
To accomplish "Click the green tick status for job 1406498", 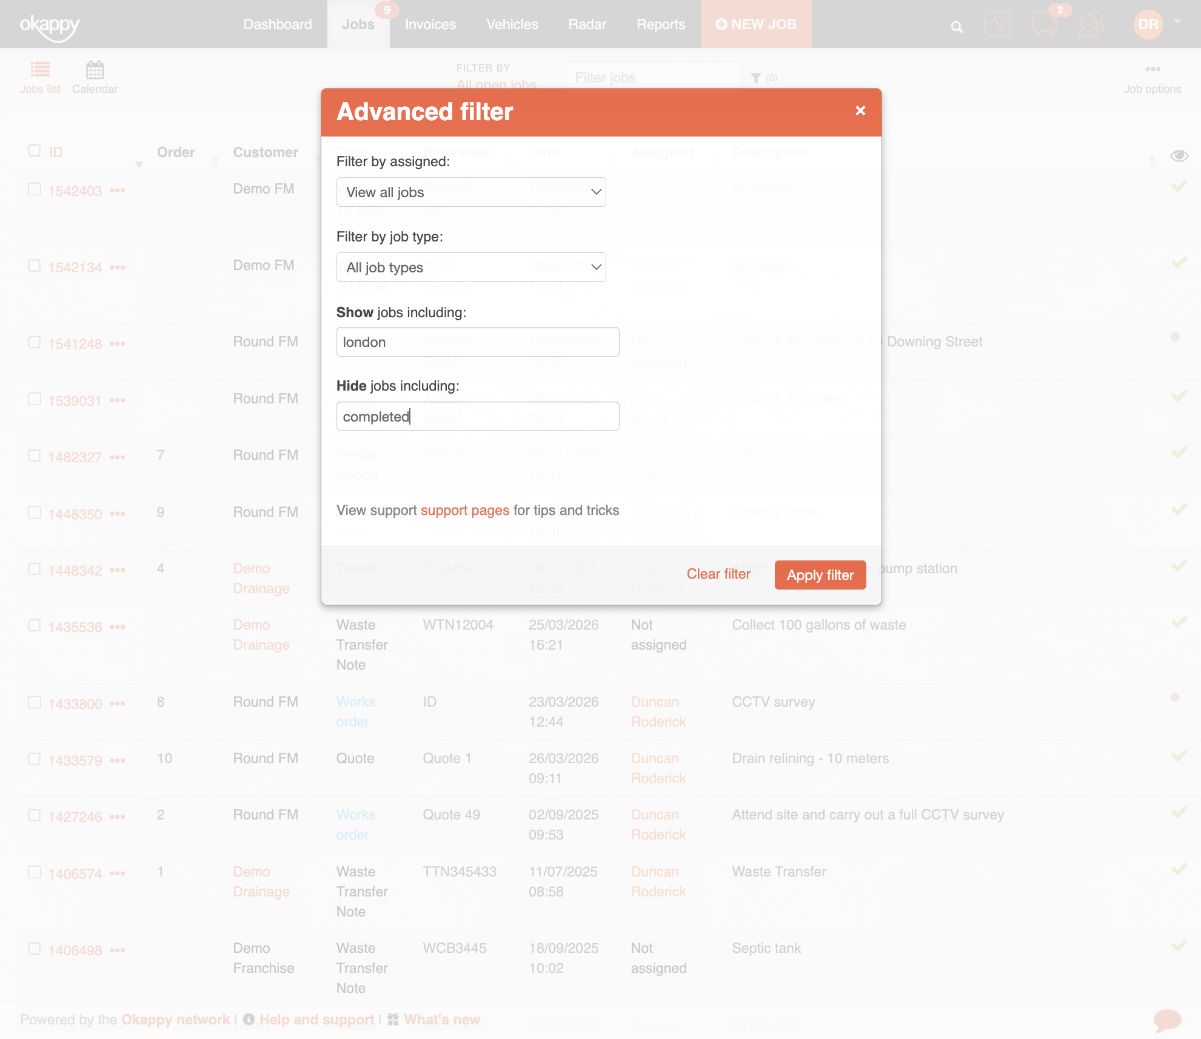I will pos(1179,945).
